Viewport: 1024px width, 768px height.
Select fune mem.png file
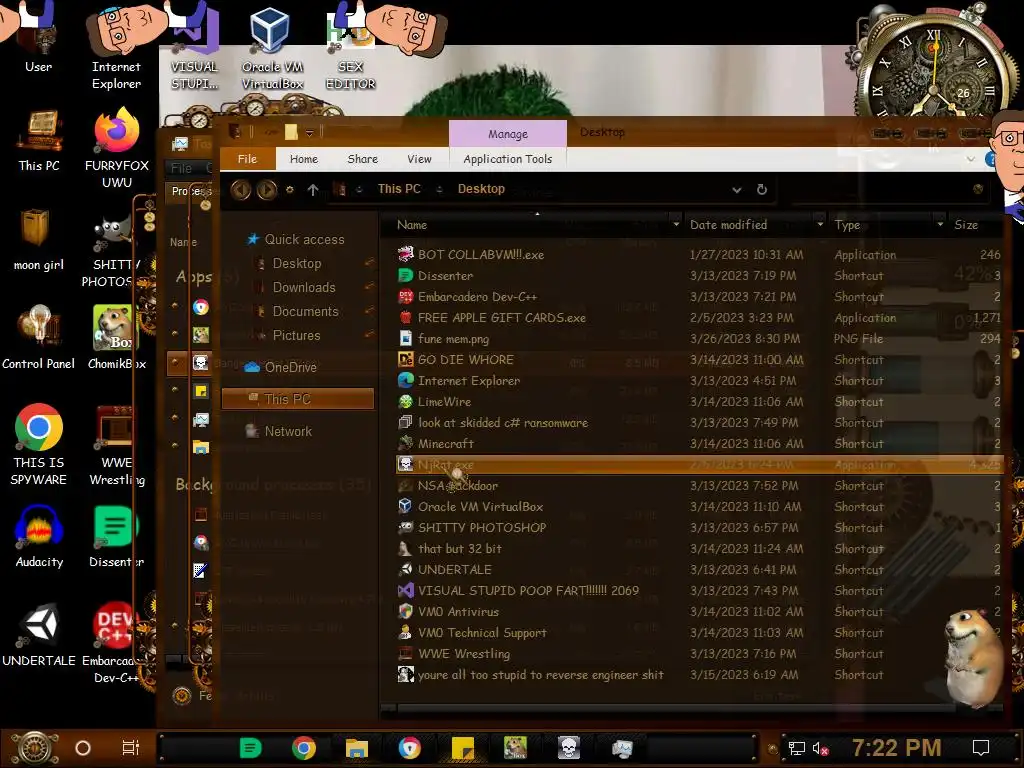pyautogui.click(x=697, y=339)
